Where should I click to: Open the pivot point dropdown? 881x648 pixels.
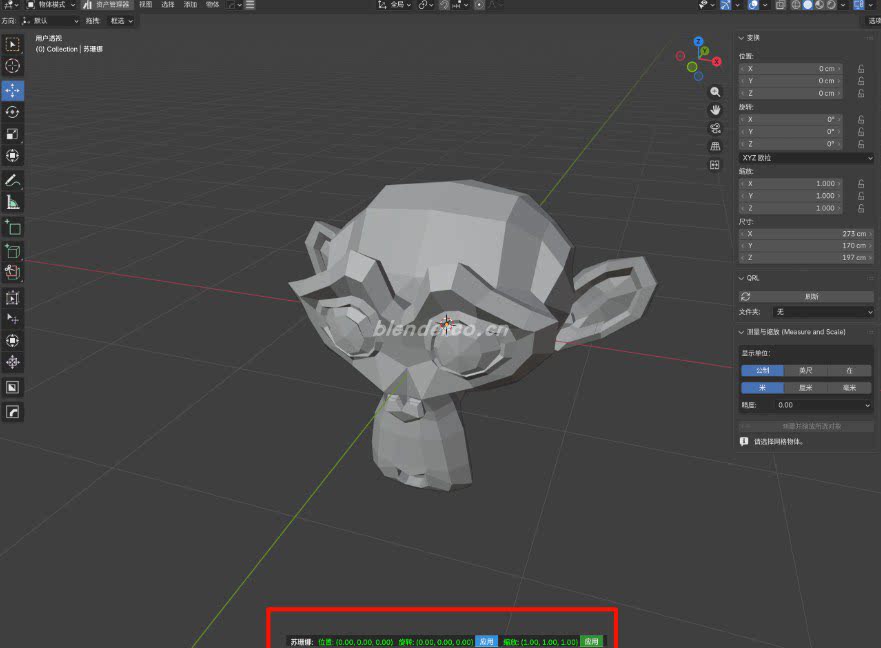pyautogui.click(x=425, y=5)
